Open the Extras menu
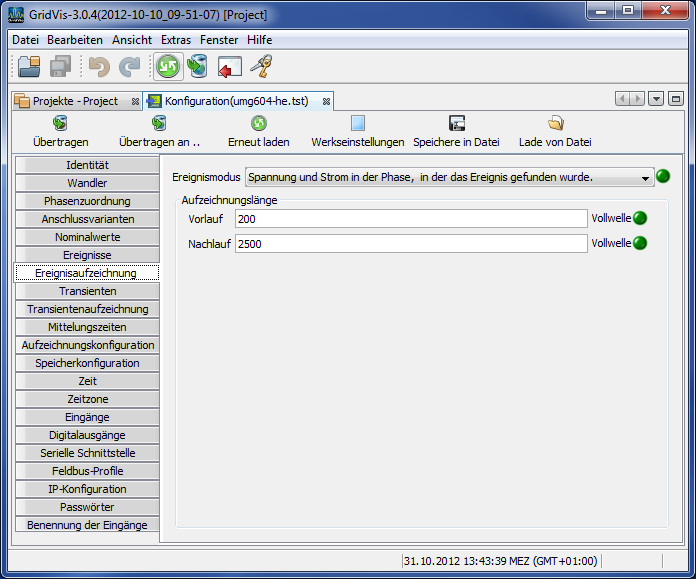 point(176,40)
